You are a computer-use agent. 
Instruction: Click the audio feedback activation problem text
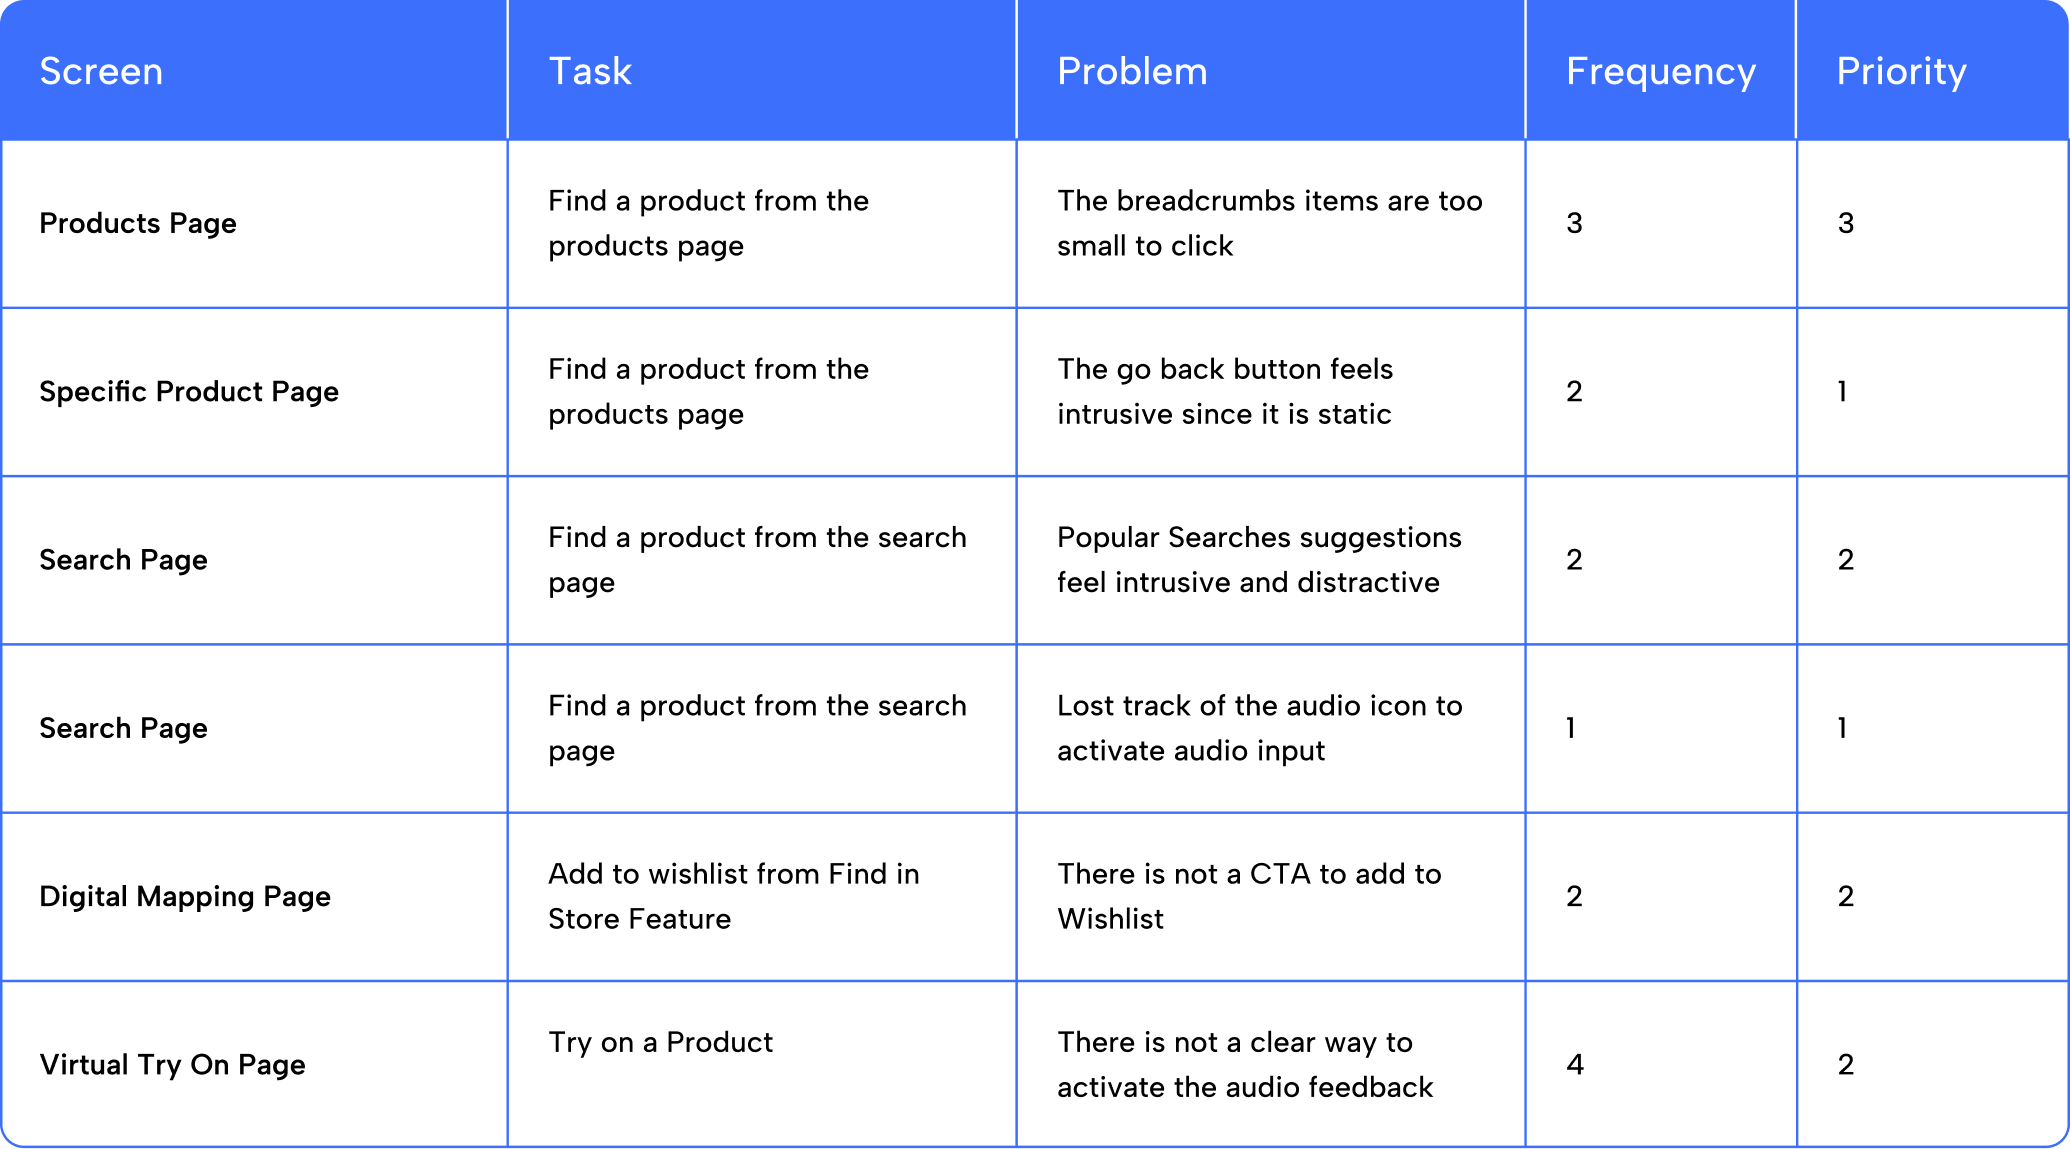(1245, 1064)
